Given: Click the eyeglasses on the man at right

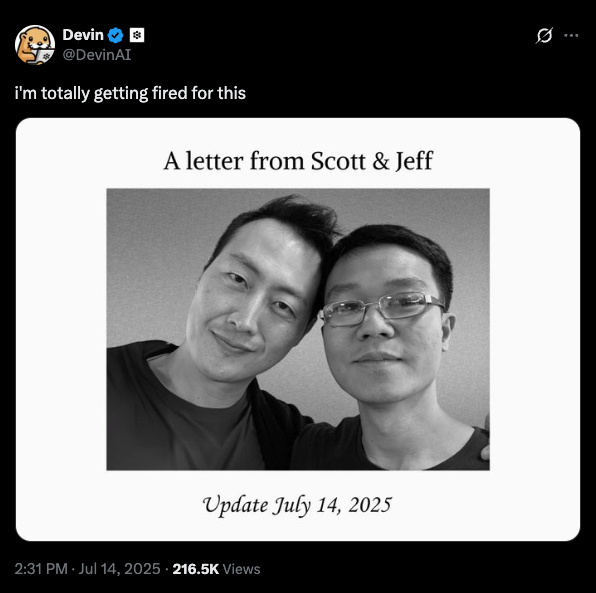Looking at the screenshot, I should pos(382,308).
